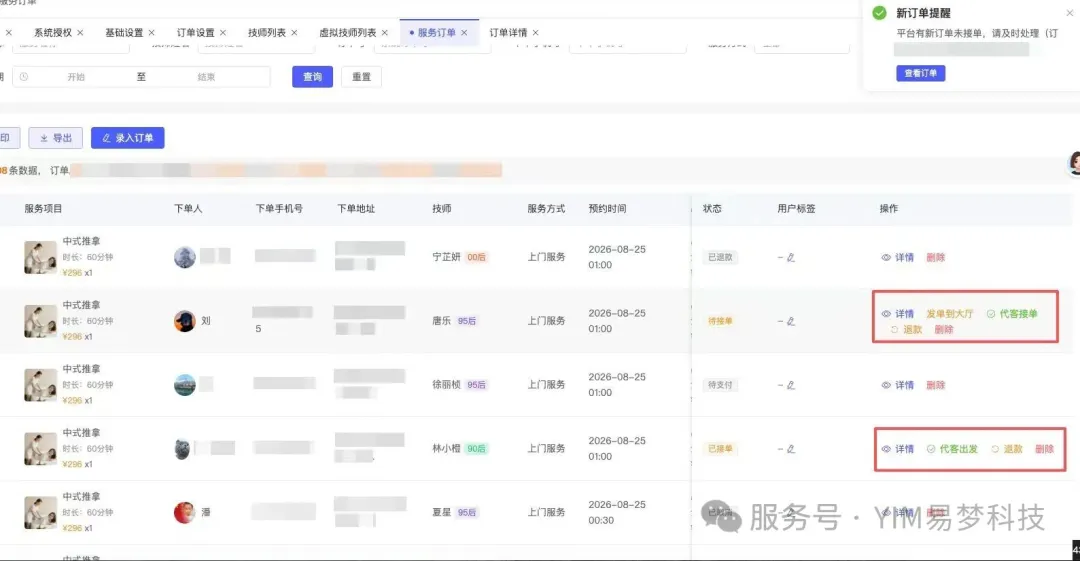
Task: View 详情 of 徐丽桢 order
Action: click(898, 385)
